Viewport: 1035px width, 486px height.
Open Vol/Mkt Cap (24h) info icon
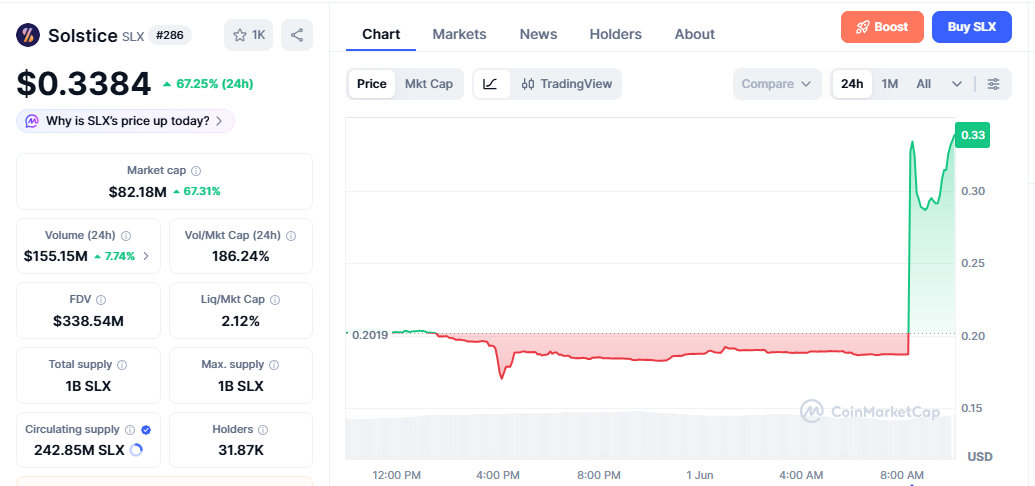(x=291, y=235)
